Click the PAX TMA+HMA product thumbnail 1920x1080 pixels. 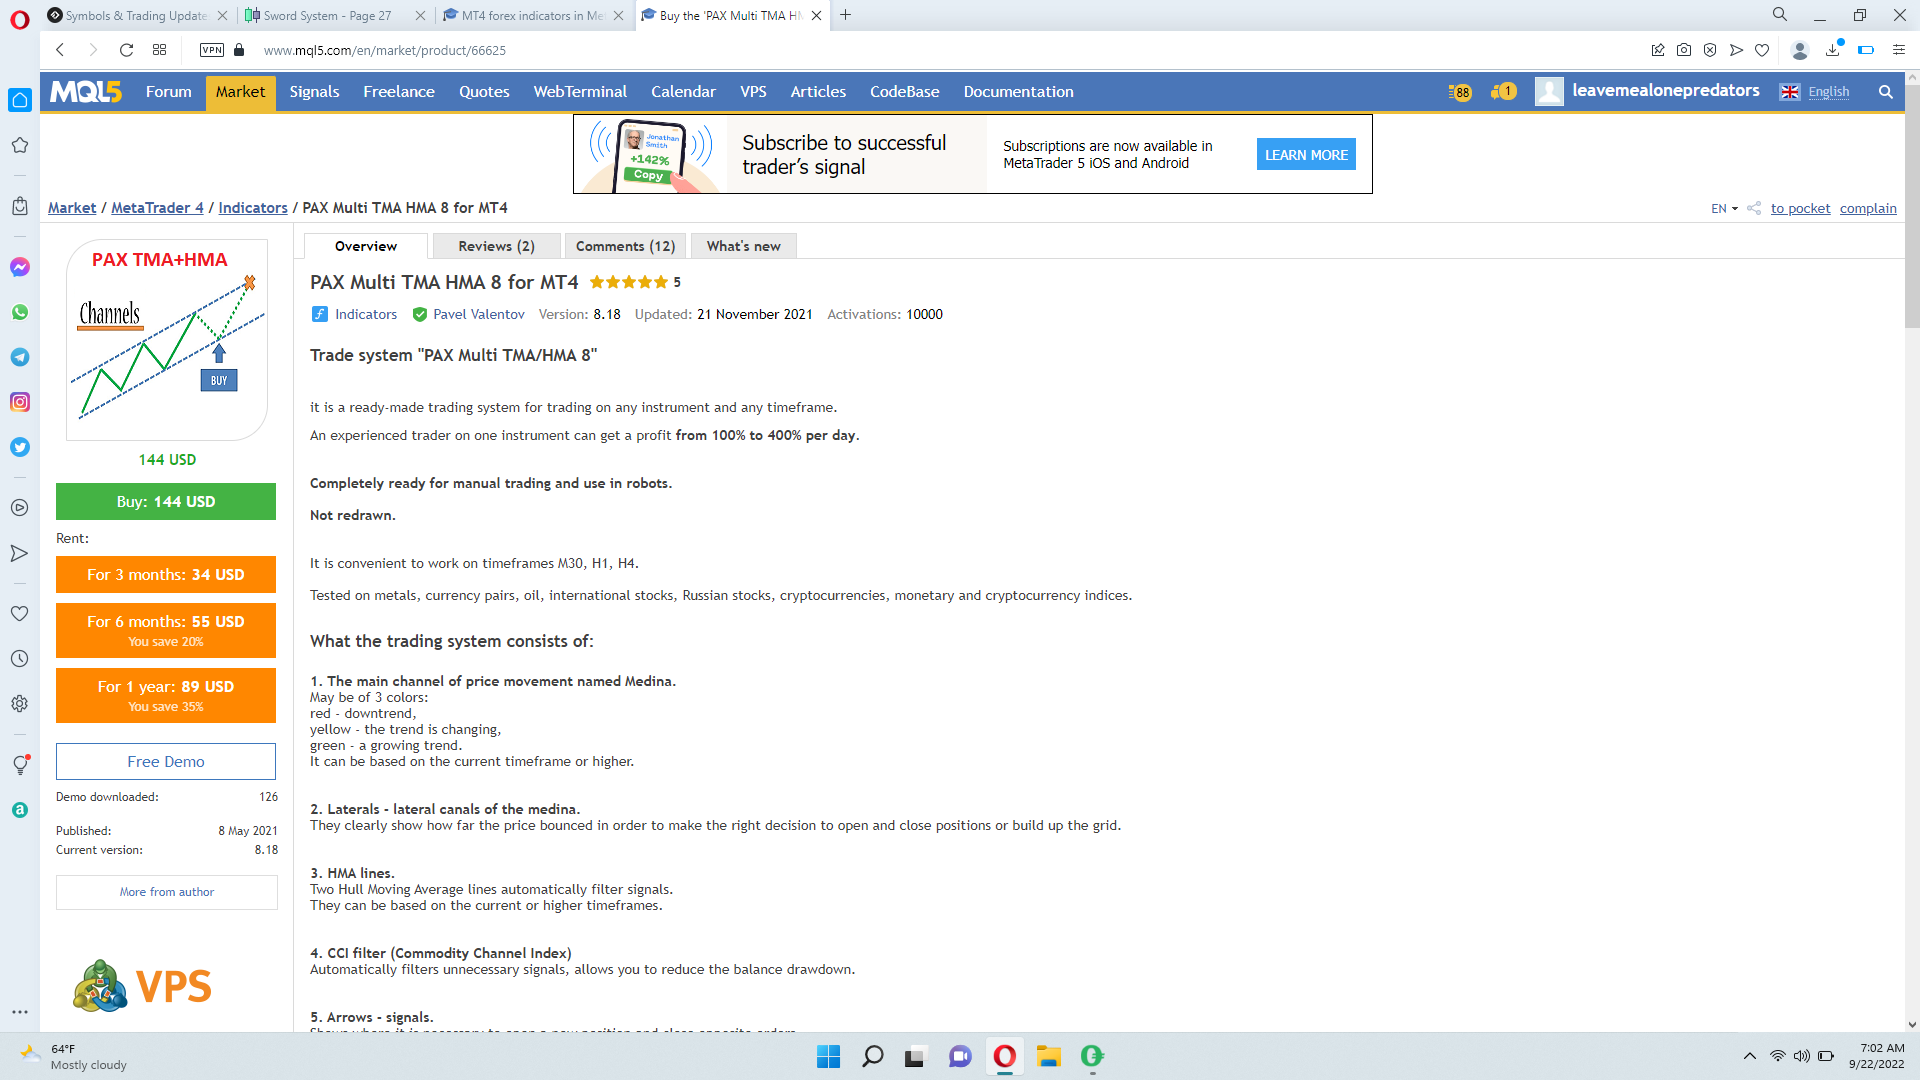click(166, 340)
